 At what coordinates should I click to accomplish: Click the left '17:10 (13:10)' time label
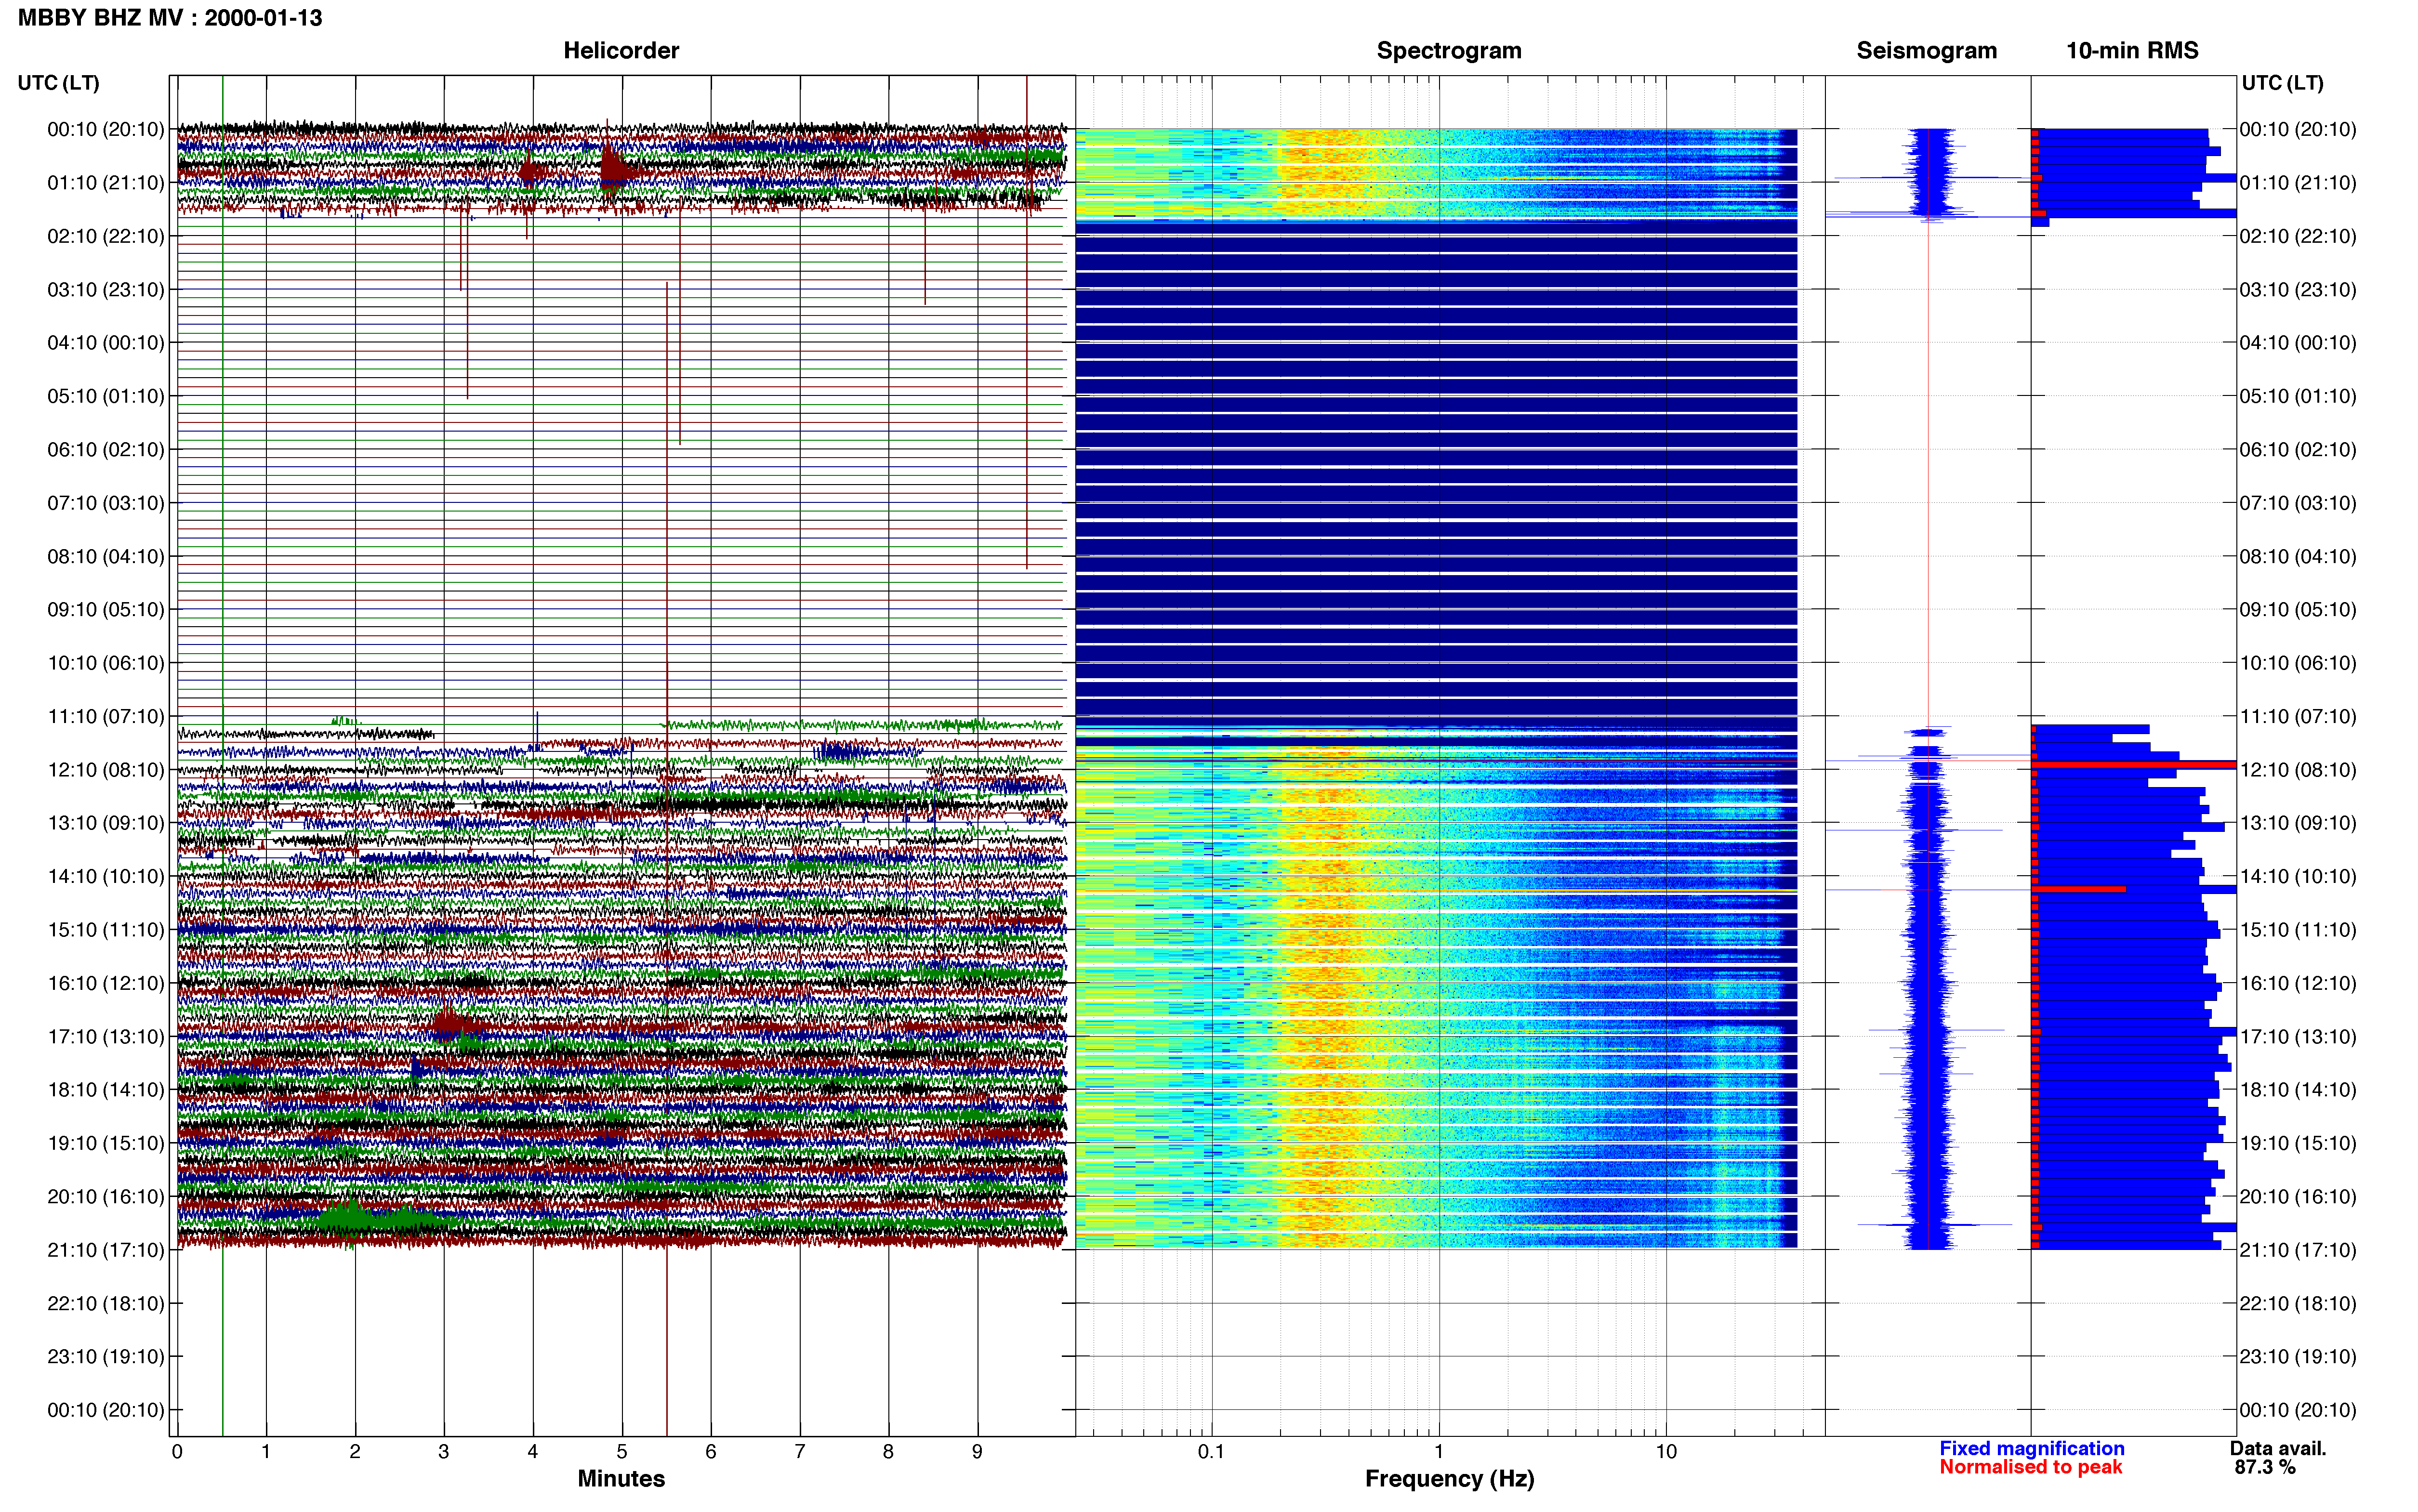(106, 1036)
